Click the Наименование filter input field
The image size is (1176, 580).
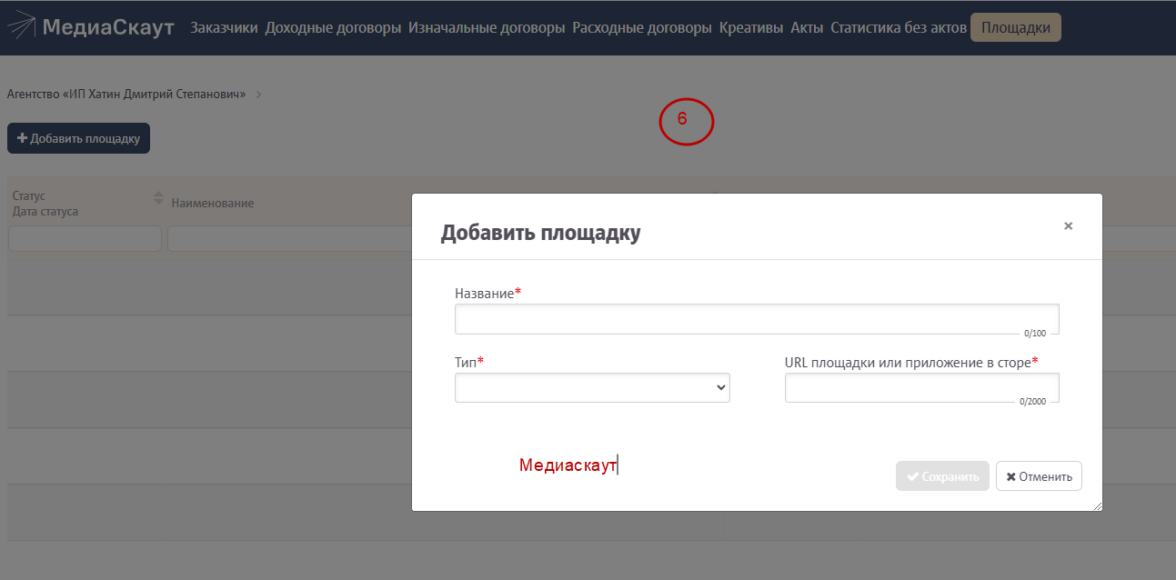290,239
